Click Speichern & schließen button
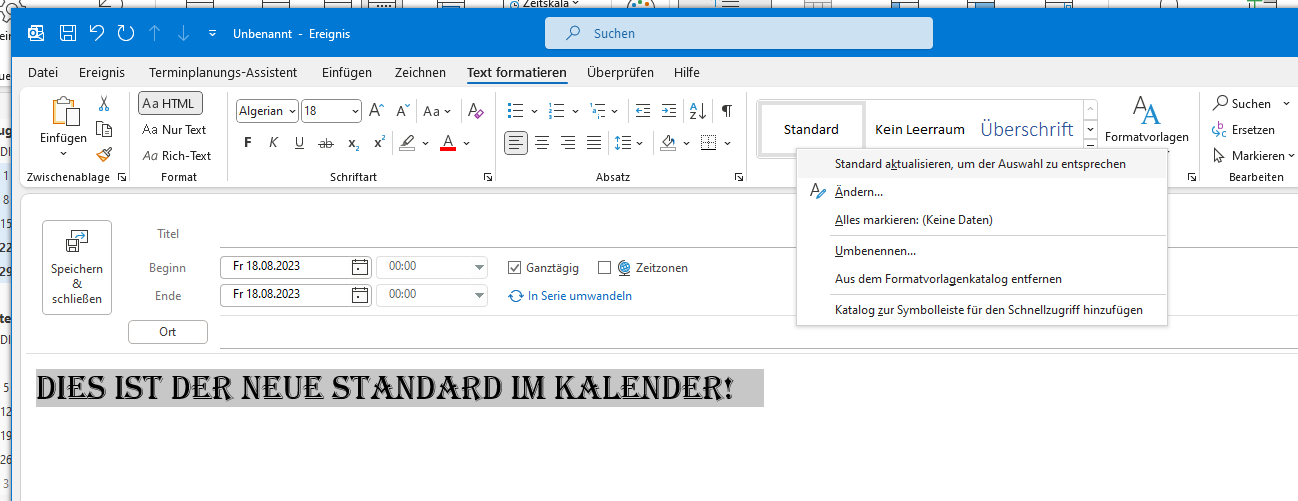The height and width of the screenshot is (501, 1298). (77, 268)
